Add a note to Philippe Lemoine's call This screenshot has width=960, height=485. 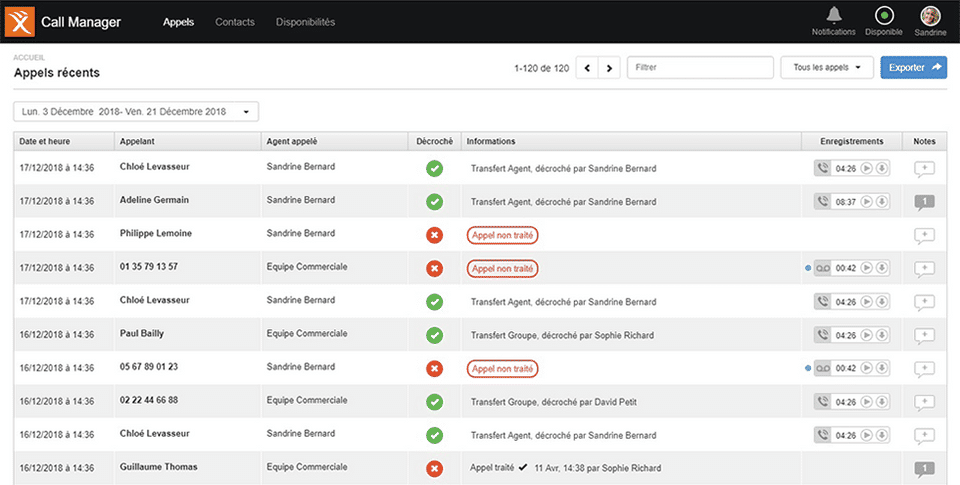point(924,236)
